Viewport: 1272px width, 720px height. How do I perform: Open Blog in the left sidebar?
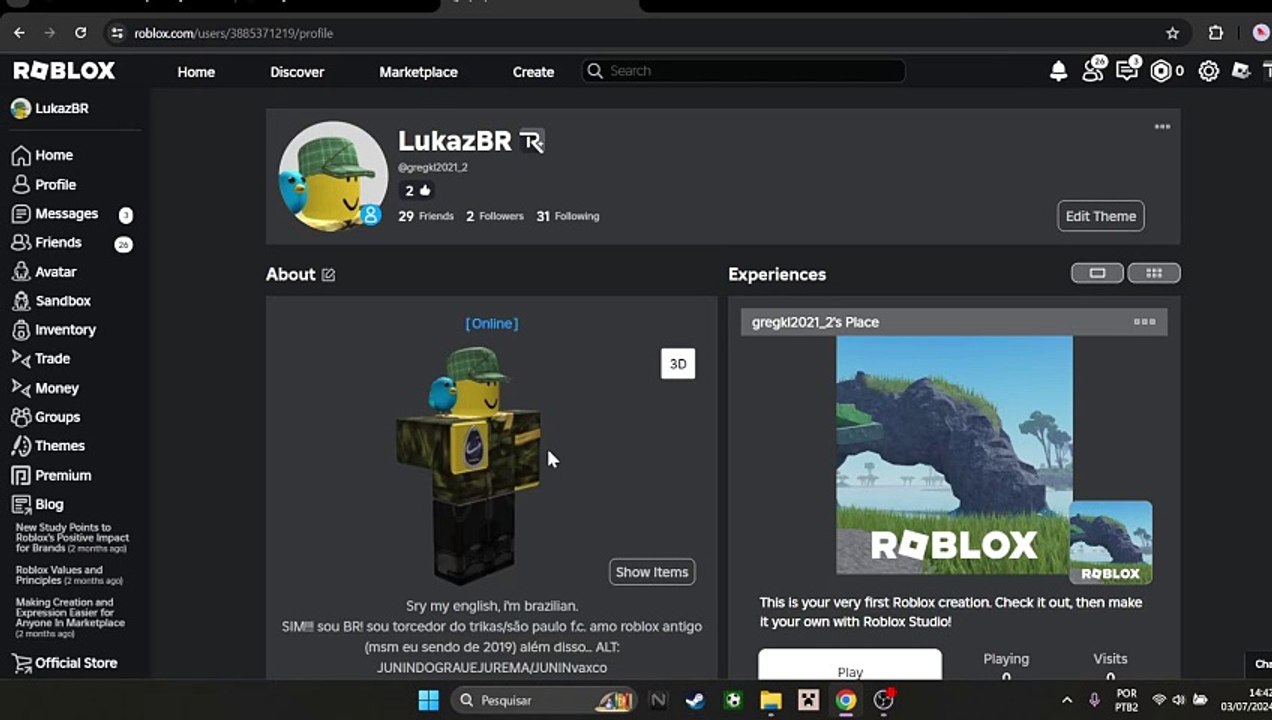tap(37, 504)
